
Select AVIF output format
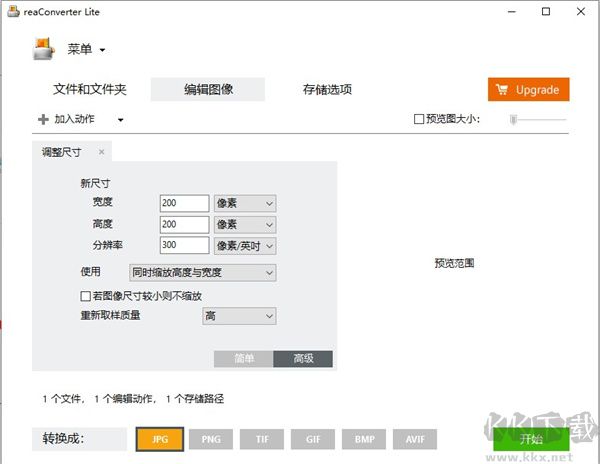click(414, 438)
